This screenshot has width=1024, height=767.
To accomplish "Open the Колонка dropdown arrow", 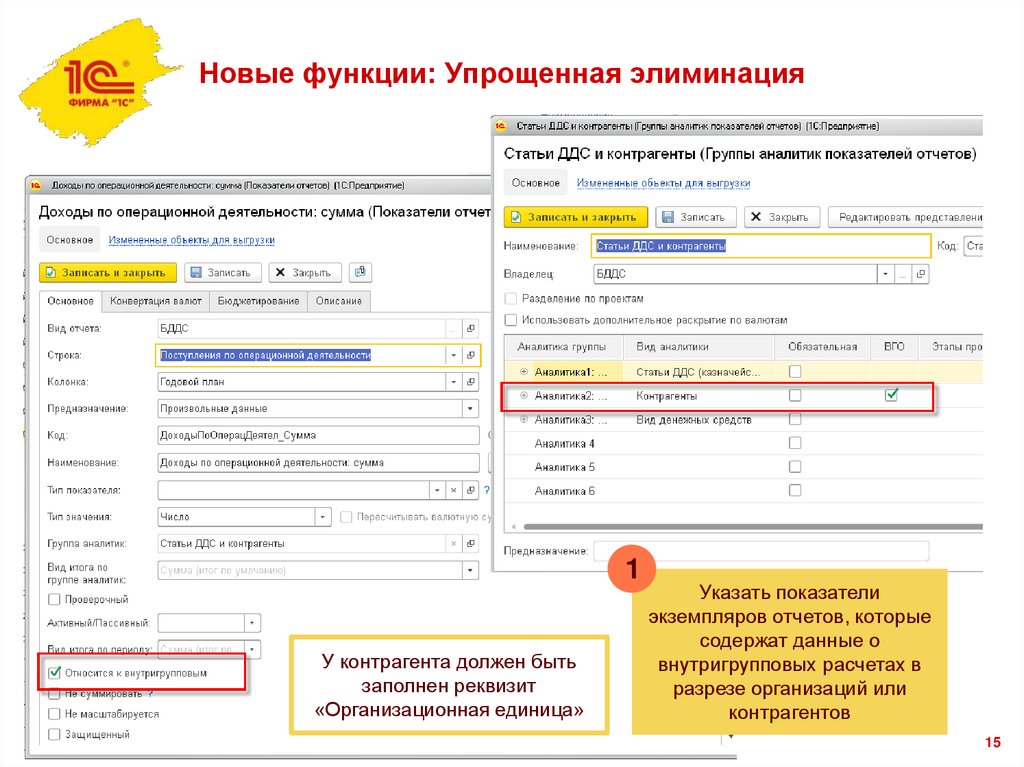I will [x=454, y=382].
